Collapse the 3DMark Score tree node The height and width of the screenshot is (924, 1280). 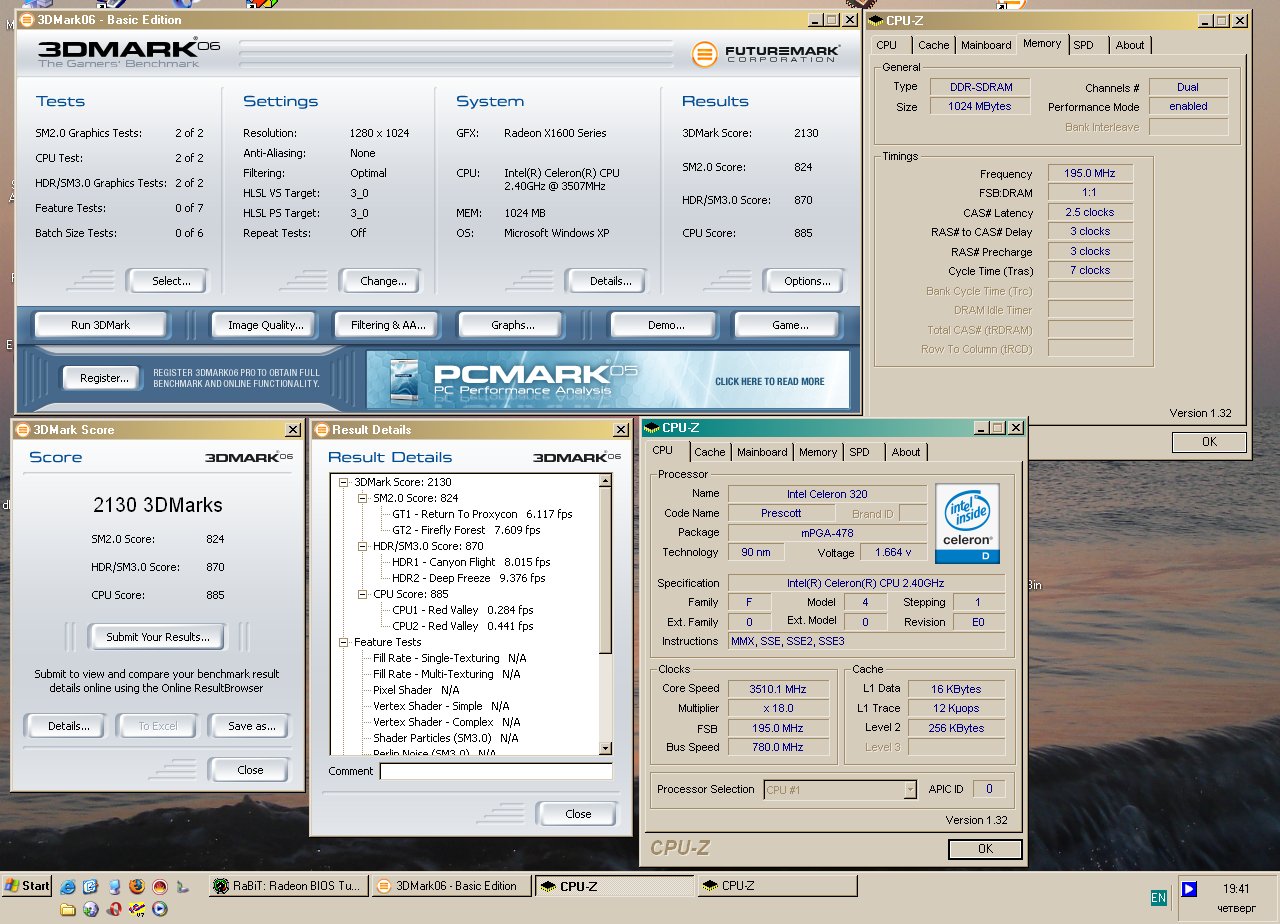click(x=344, y=482)
